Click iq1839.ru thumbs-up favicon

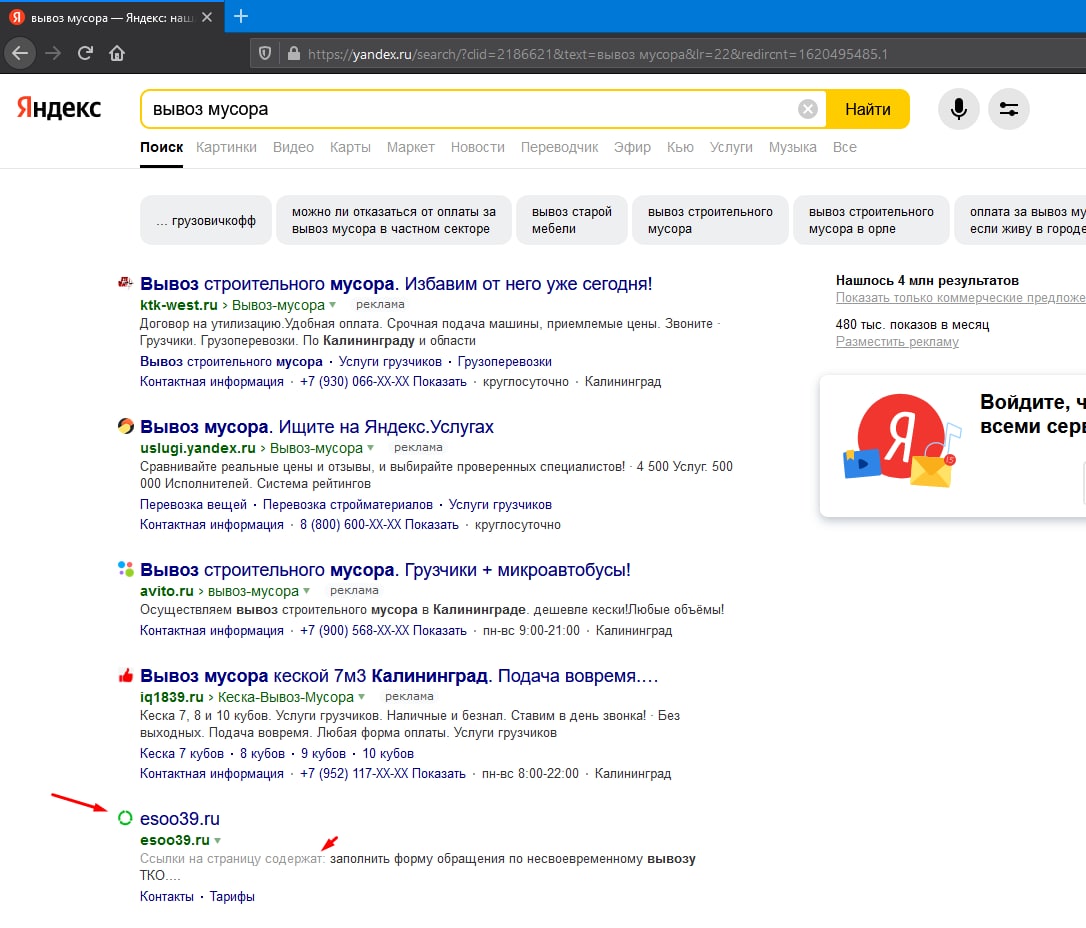point(125,675)
